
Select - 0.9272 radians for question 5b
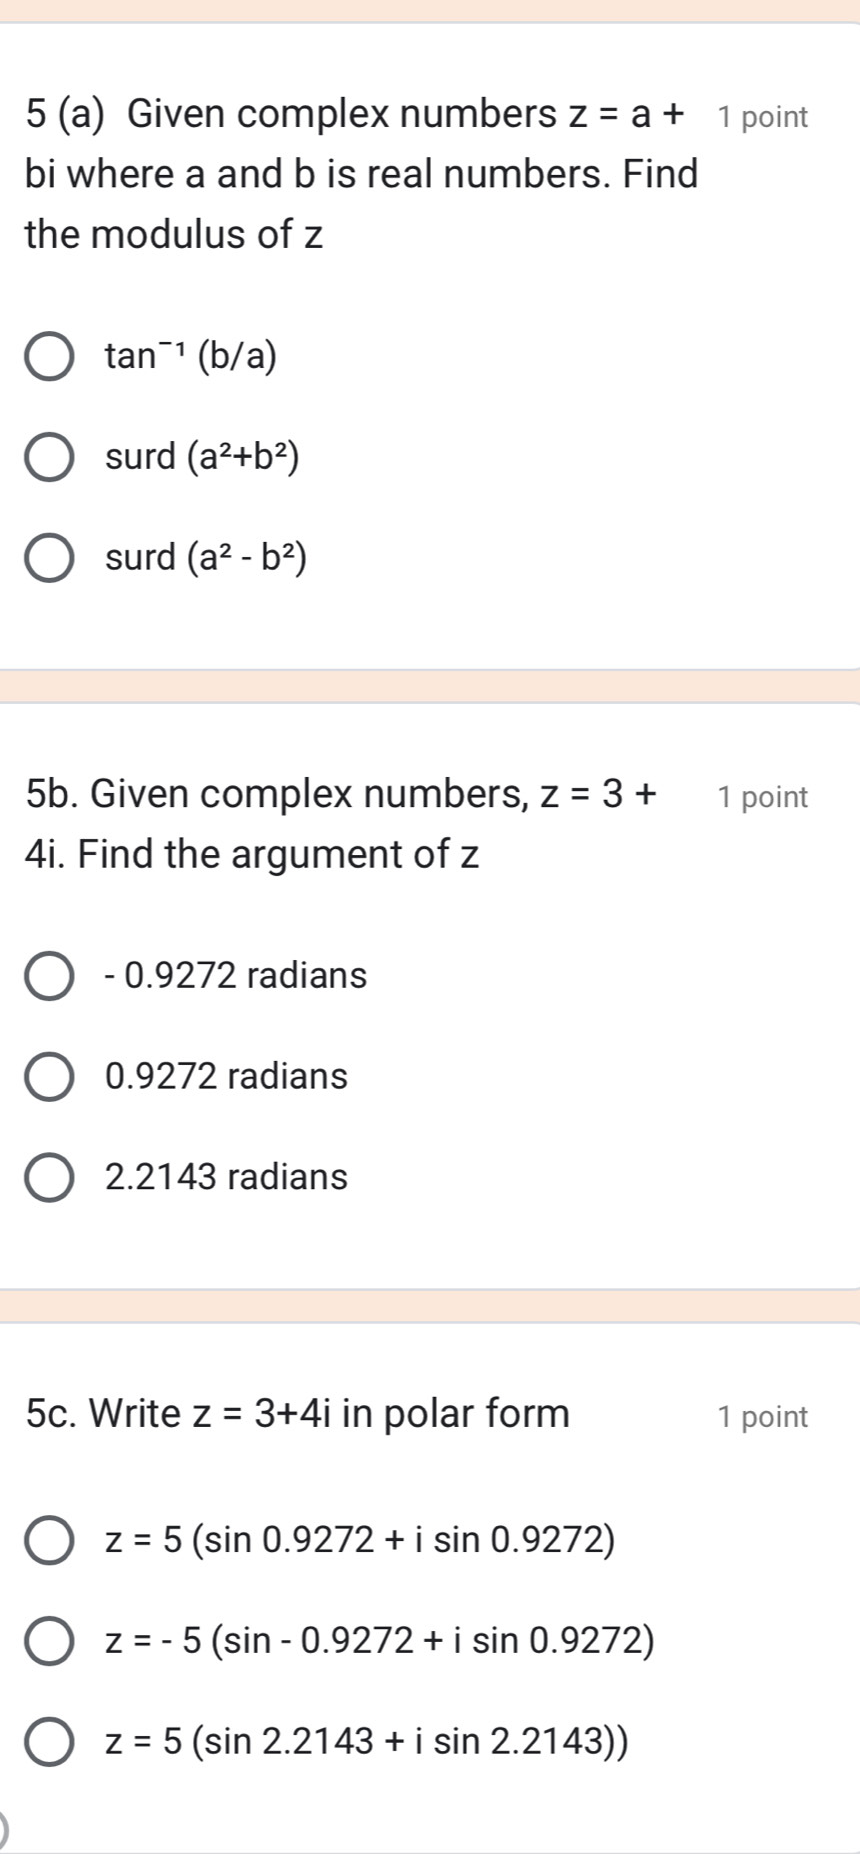[x=49, y=976]
